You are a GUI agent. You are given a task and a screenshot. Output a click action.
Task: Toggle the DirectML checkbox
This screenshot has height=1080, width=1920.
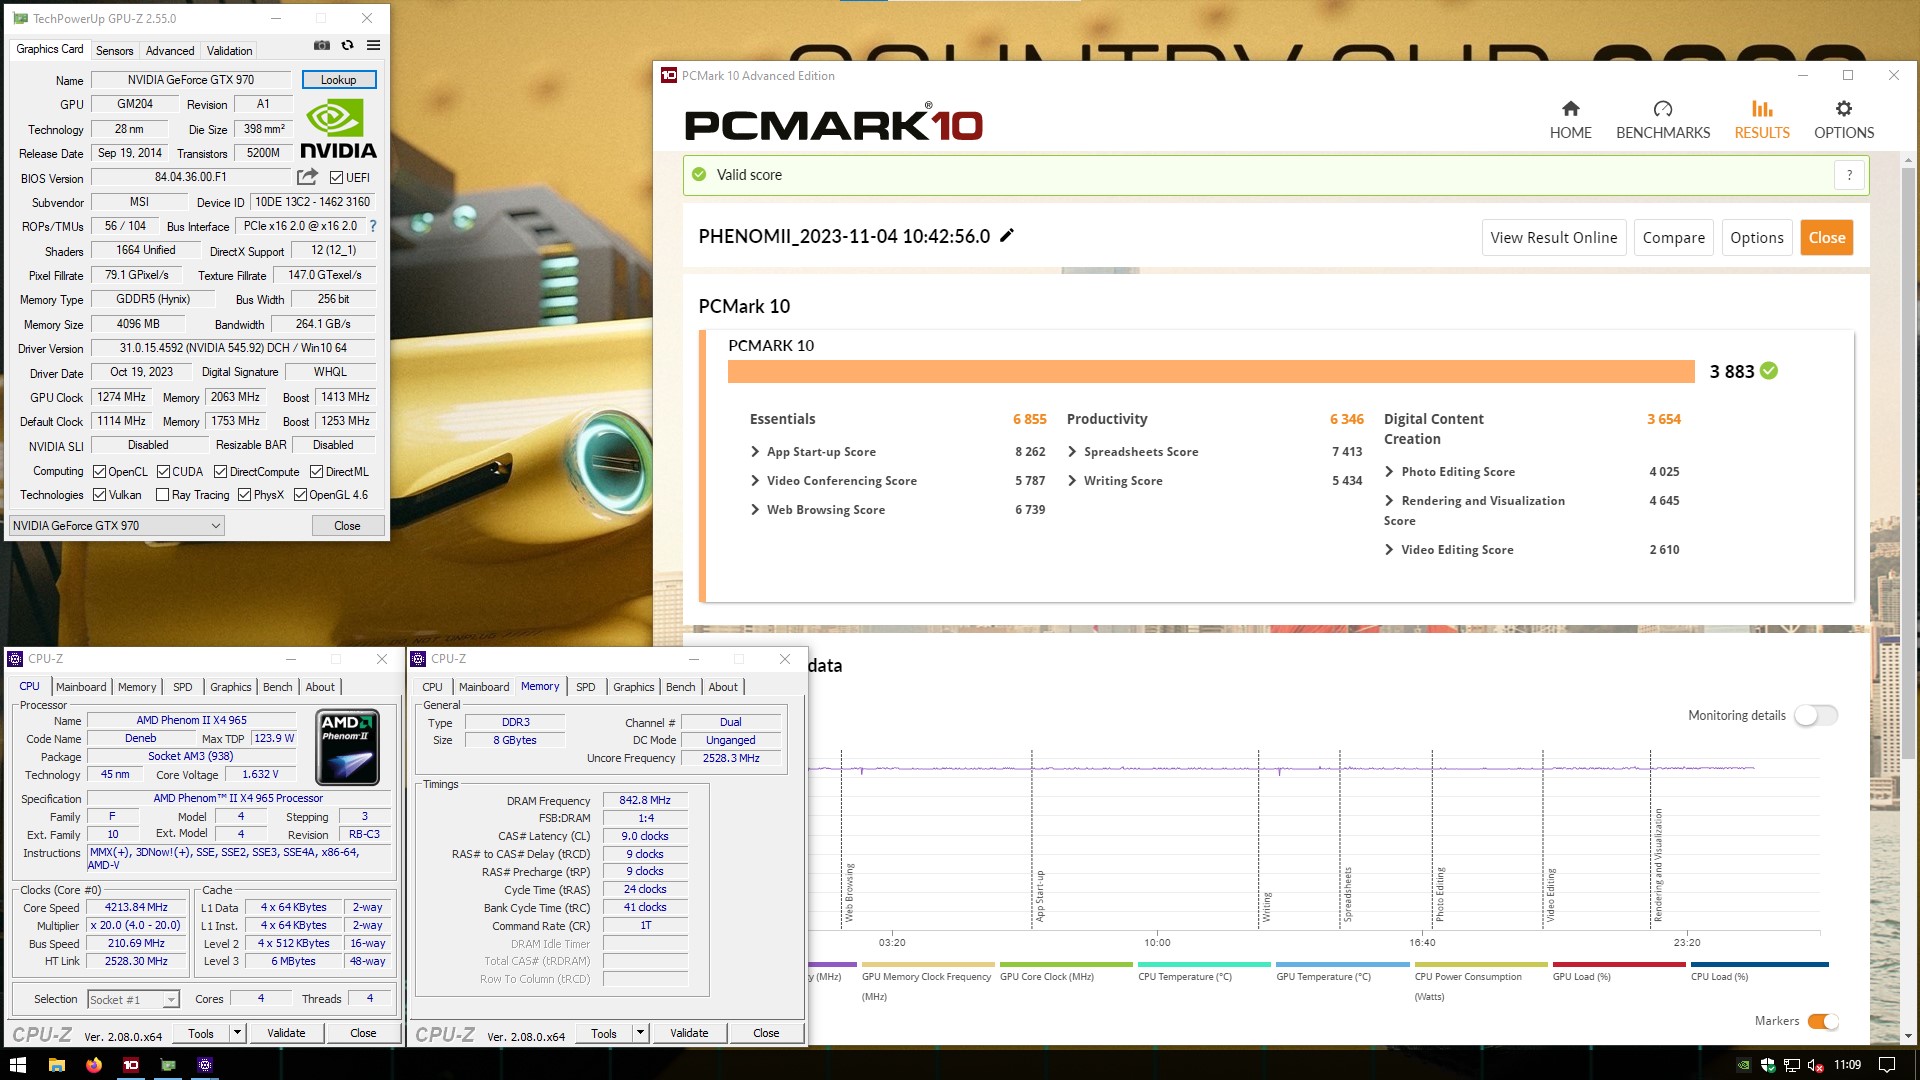(316, 472)
